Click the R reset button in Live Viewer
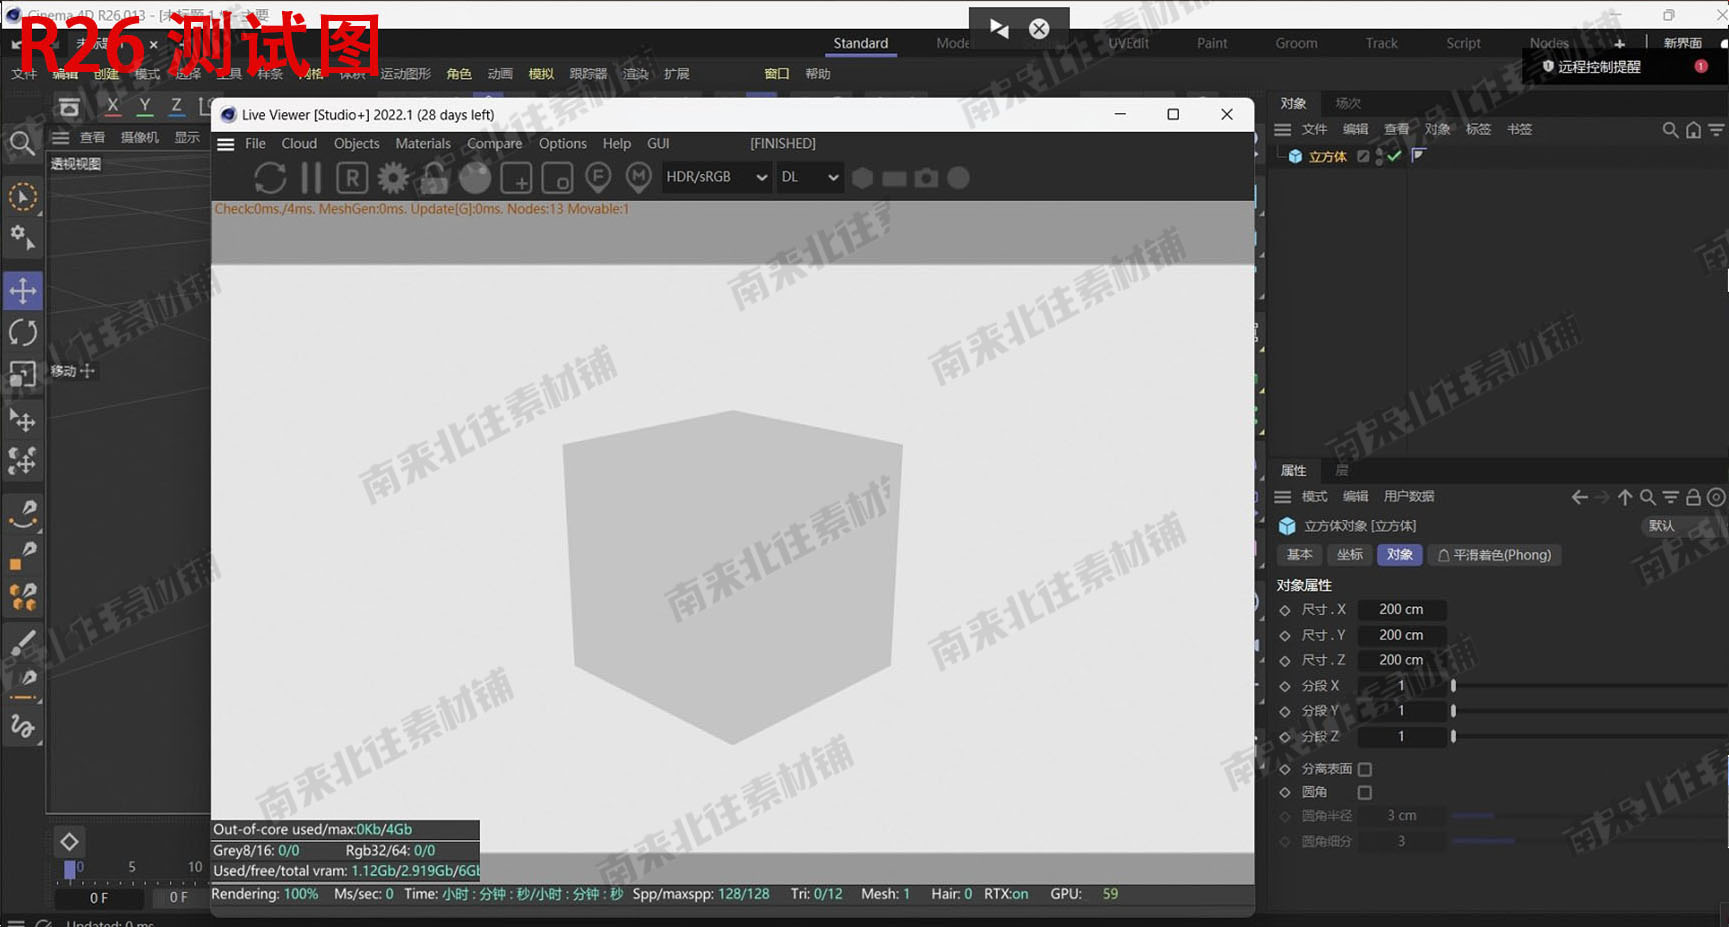The width and height of the screenshot is (1729, 927). [x=352, y=178]
